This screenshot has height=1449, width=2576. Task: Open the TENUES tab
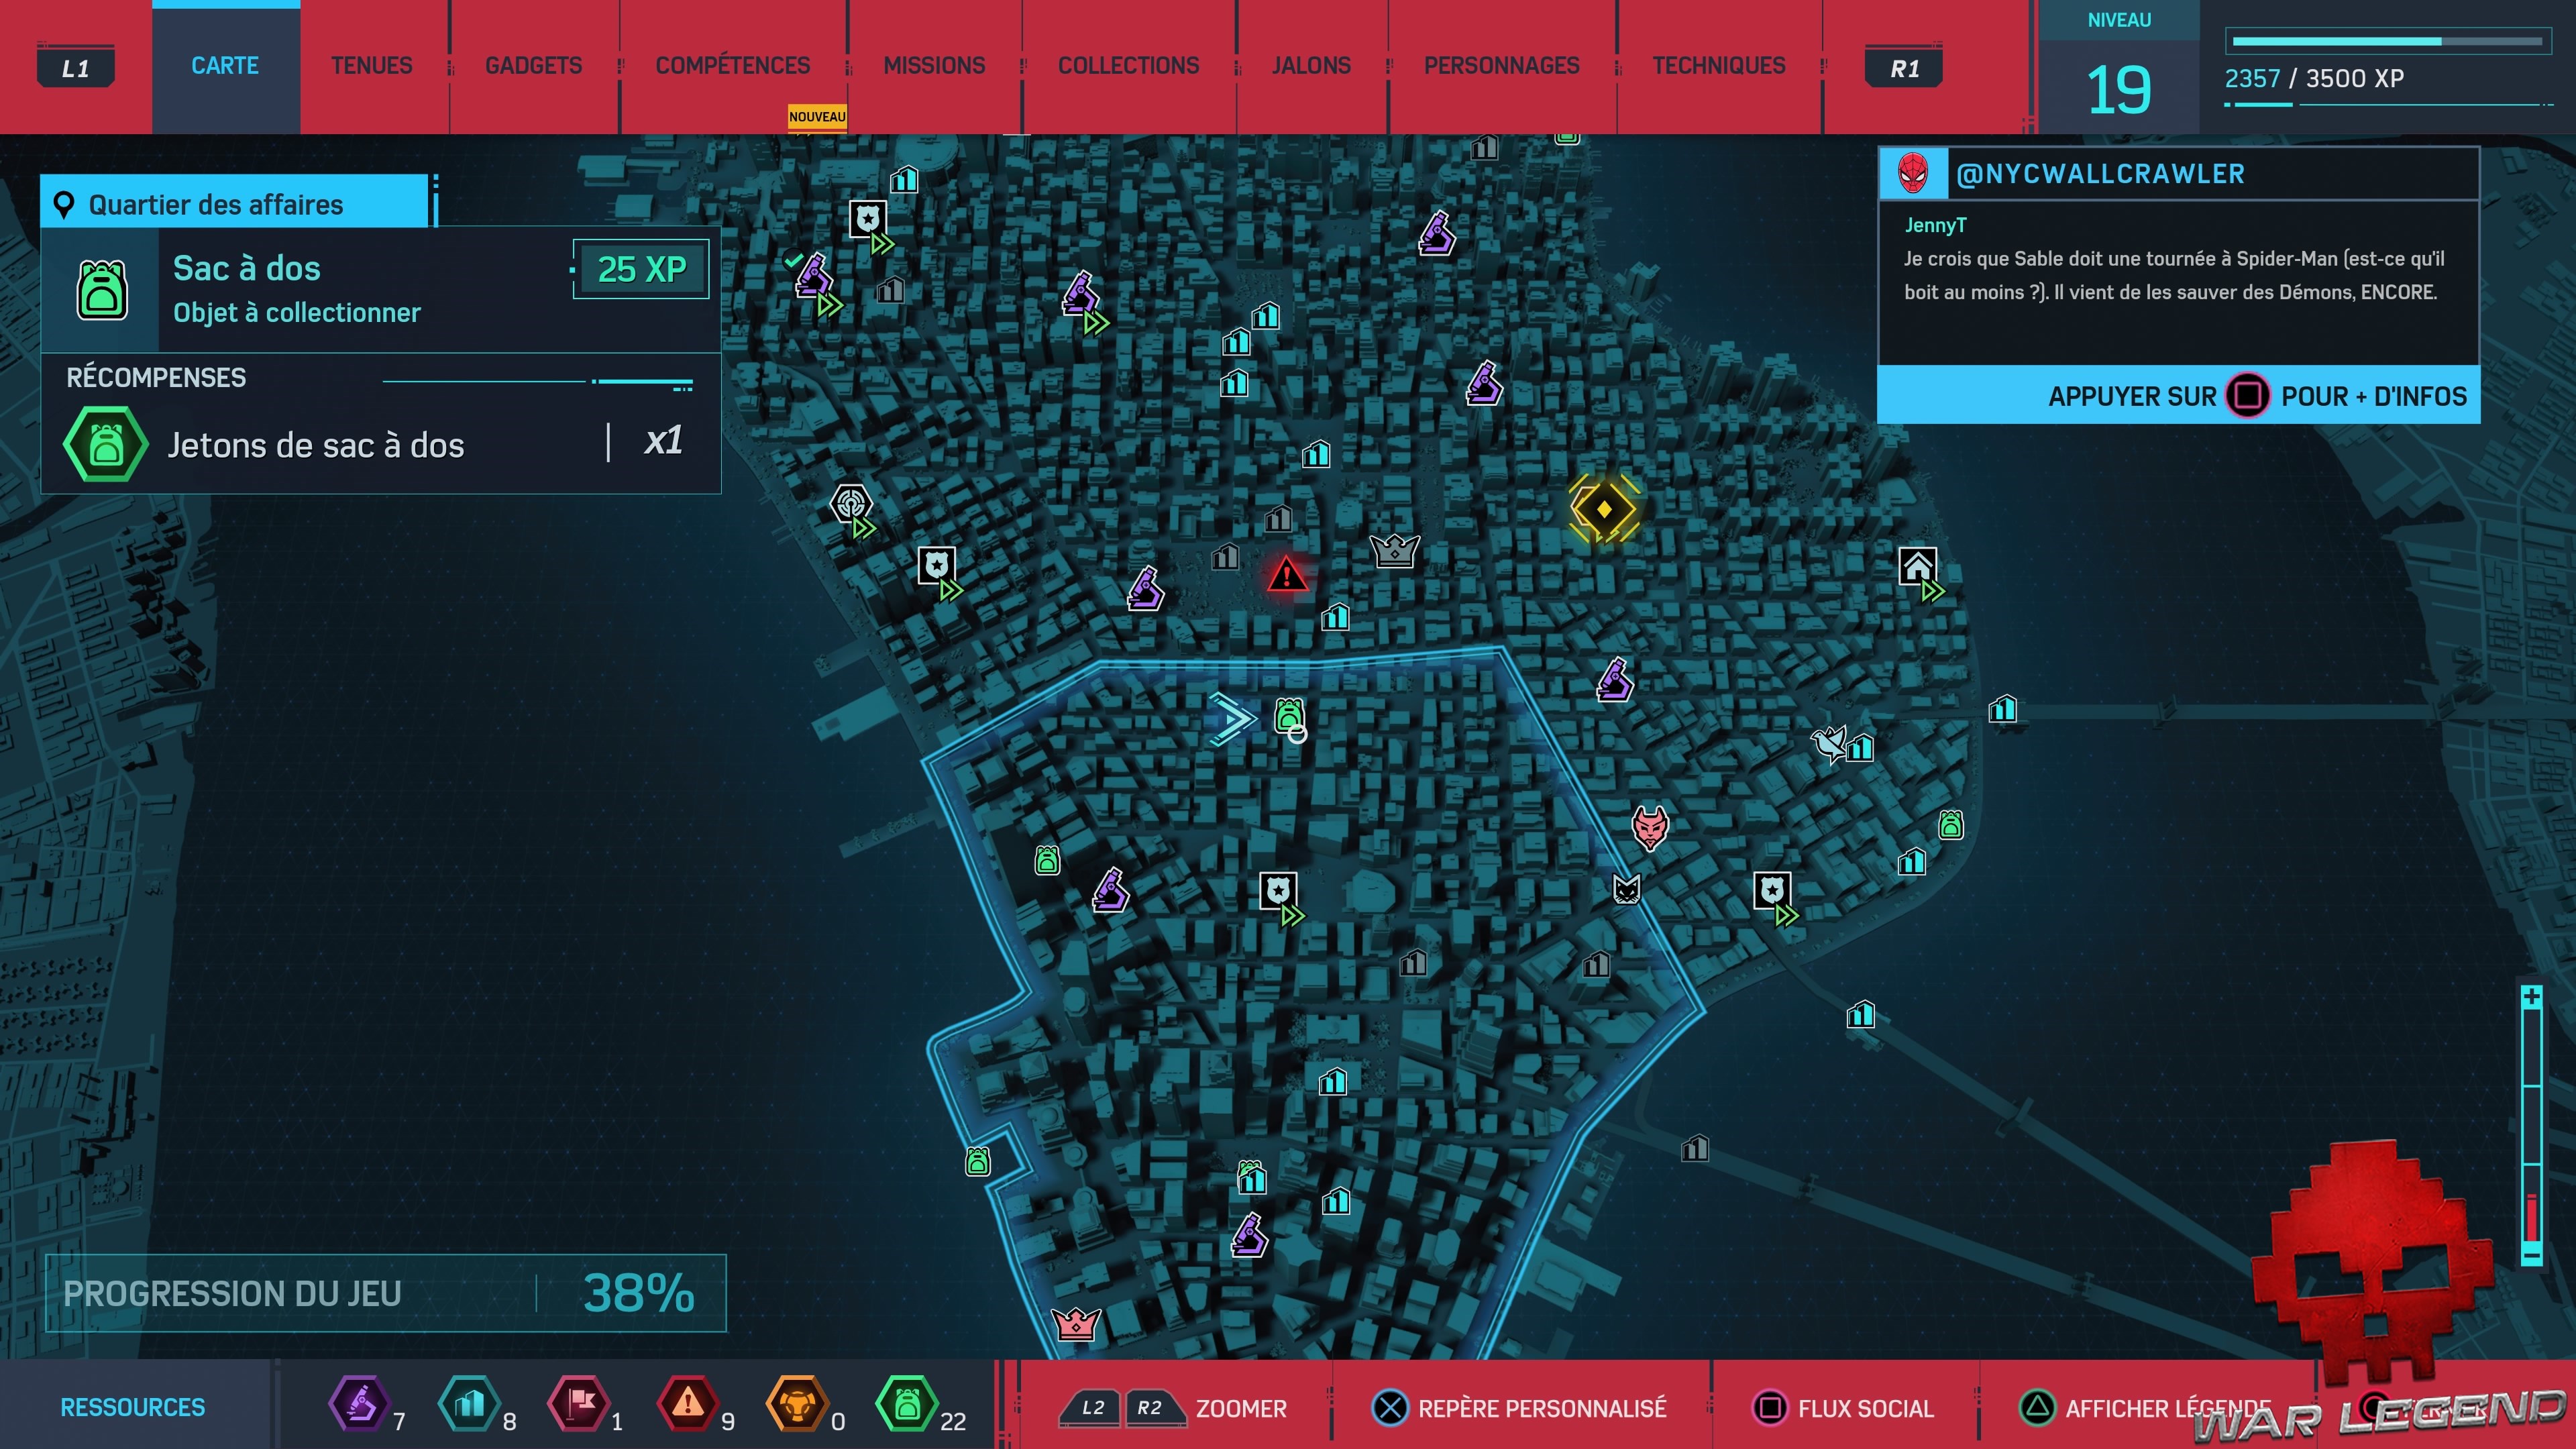point(371,66)
